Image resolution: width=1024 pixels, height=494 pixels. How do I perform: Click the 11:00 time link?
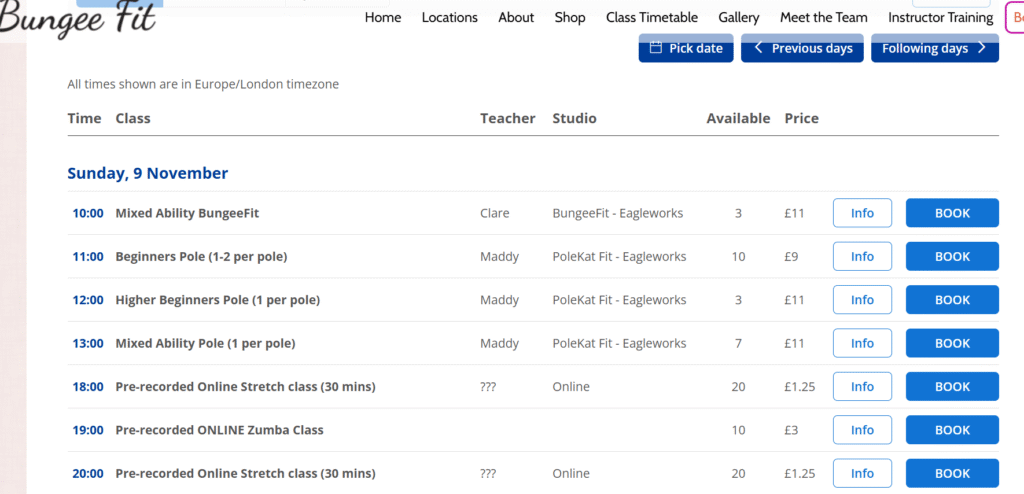pos(88,257)
